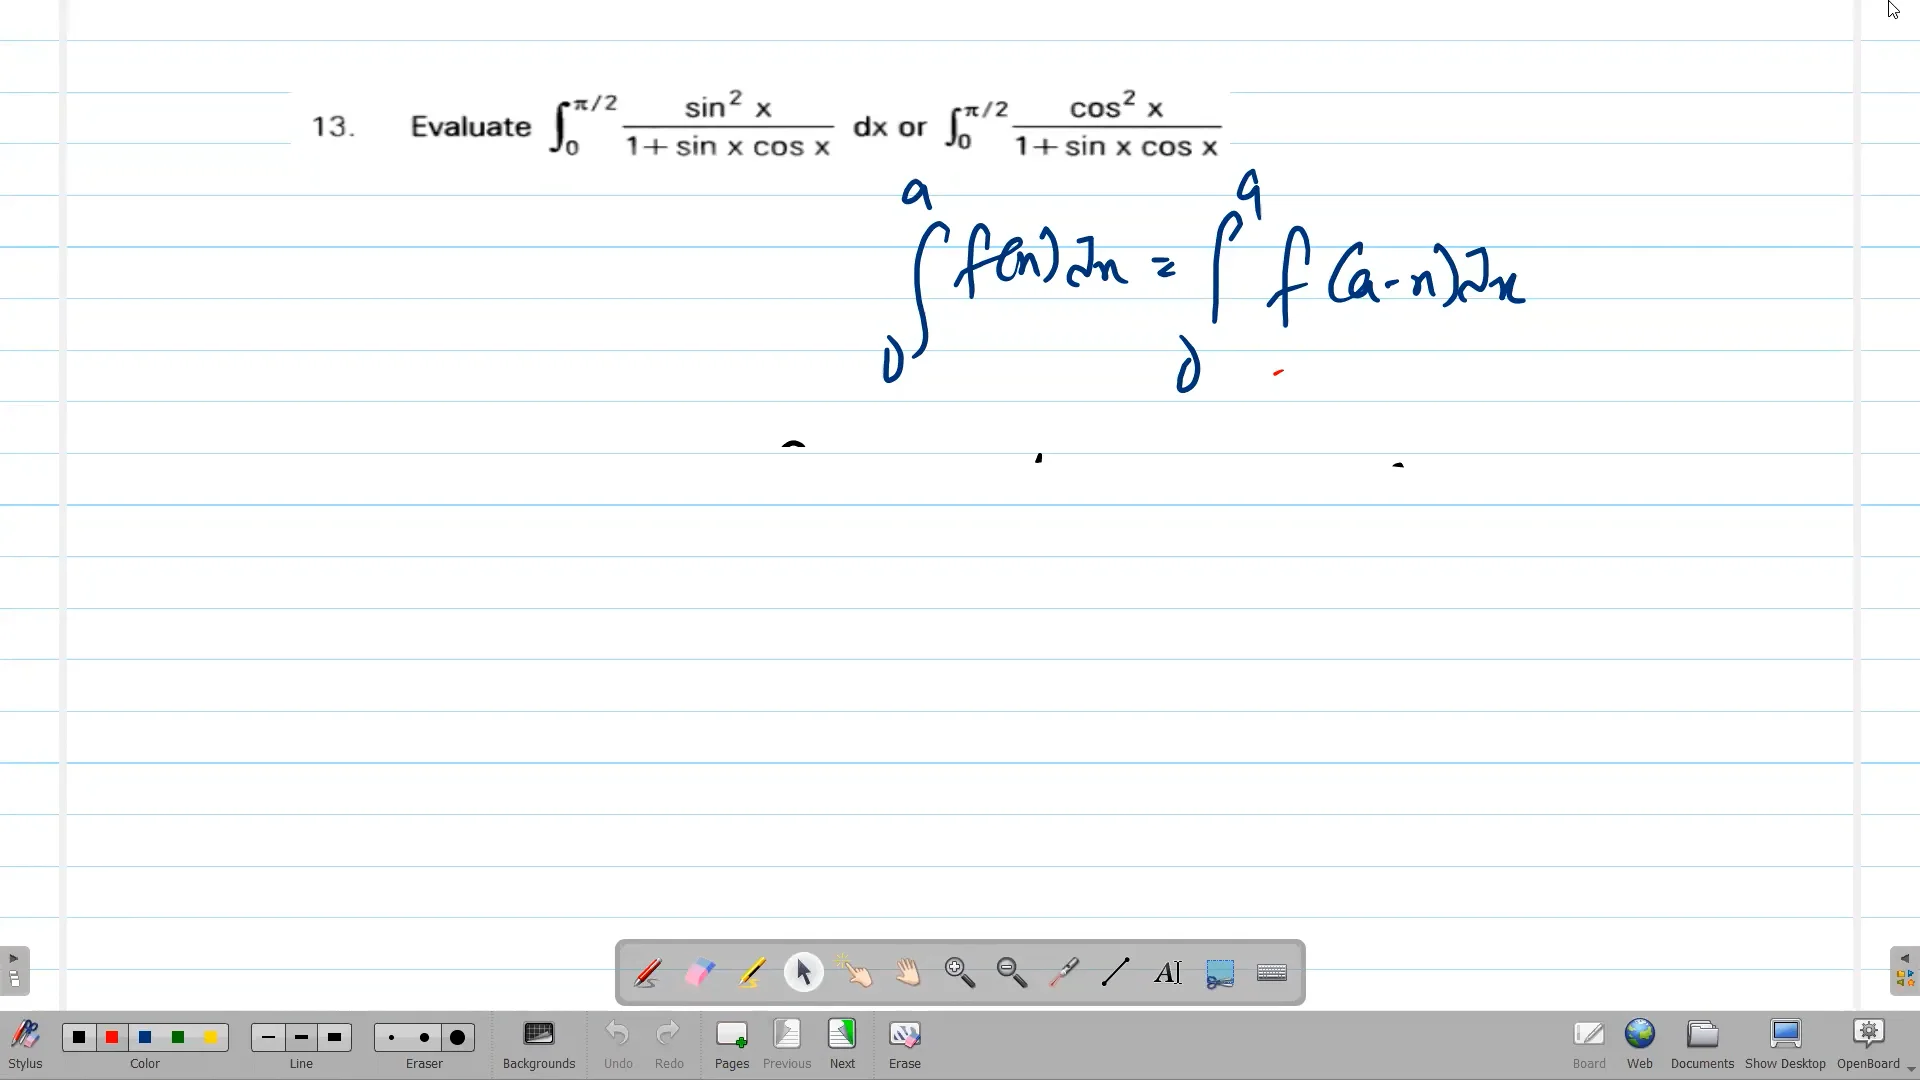
Task: Switch to Web mode
Action: tap(1639, 1043)
